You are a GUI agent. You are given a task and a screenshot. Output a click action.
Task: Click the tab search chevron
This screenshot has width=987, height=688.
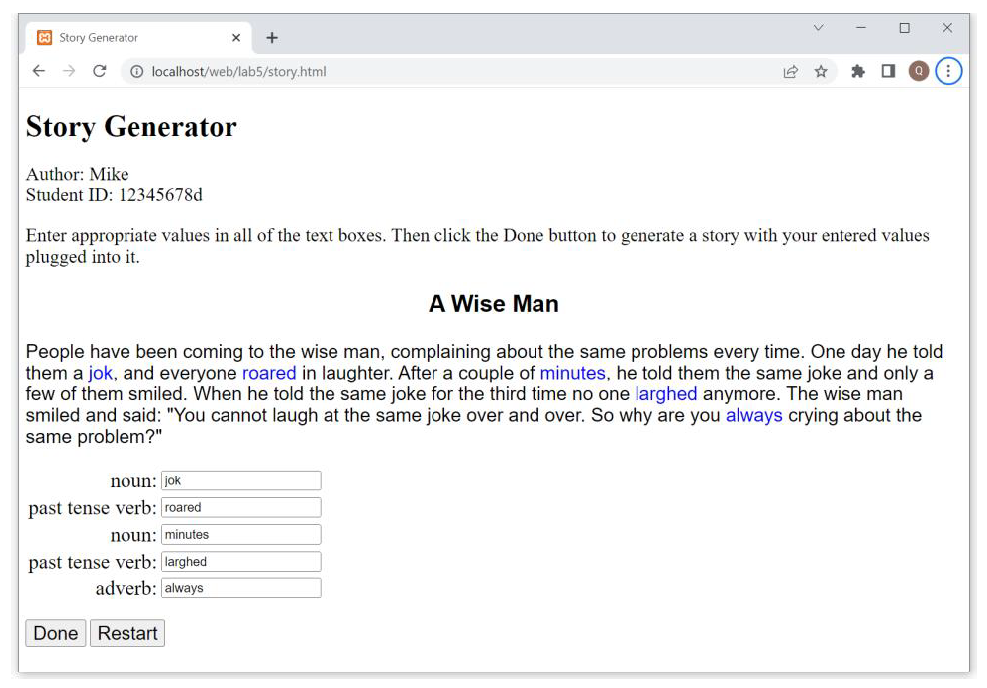coord(818,28)
